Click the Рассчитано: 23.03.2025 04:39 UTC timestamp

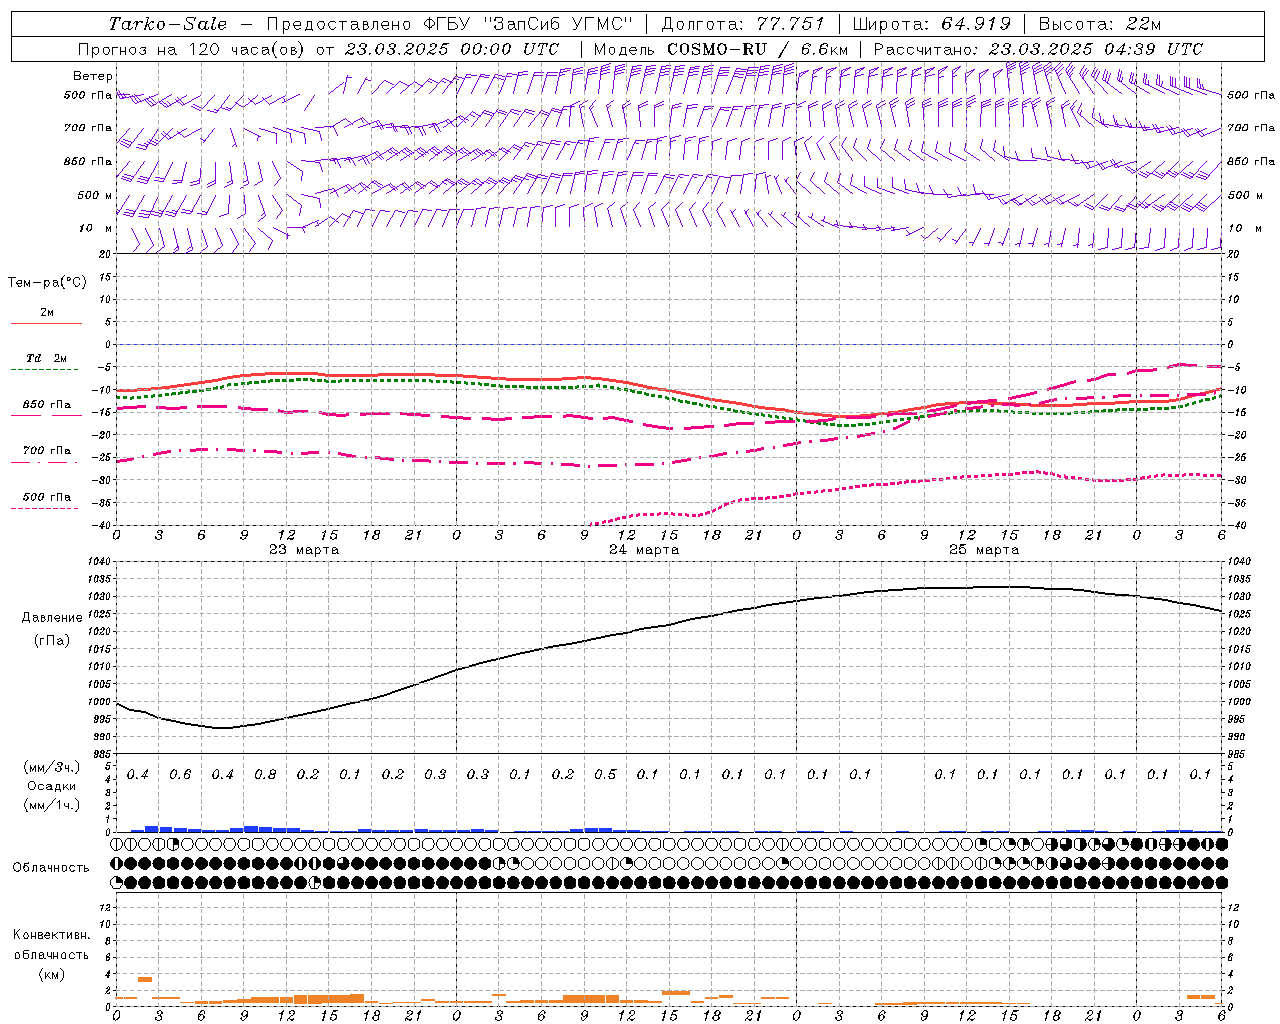click(x=1038, y=49)
